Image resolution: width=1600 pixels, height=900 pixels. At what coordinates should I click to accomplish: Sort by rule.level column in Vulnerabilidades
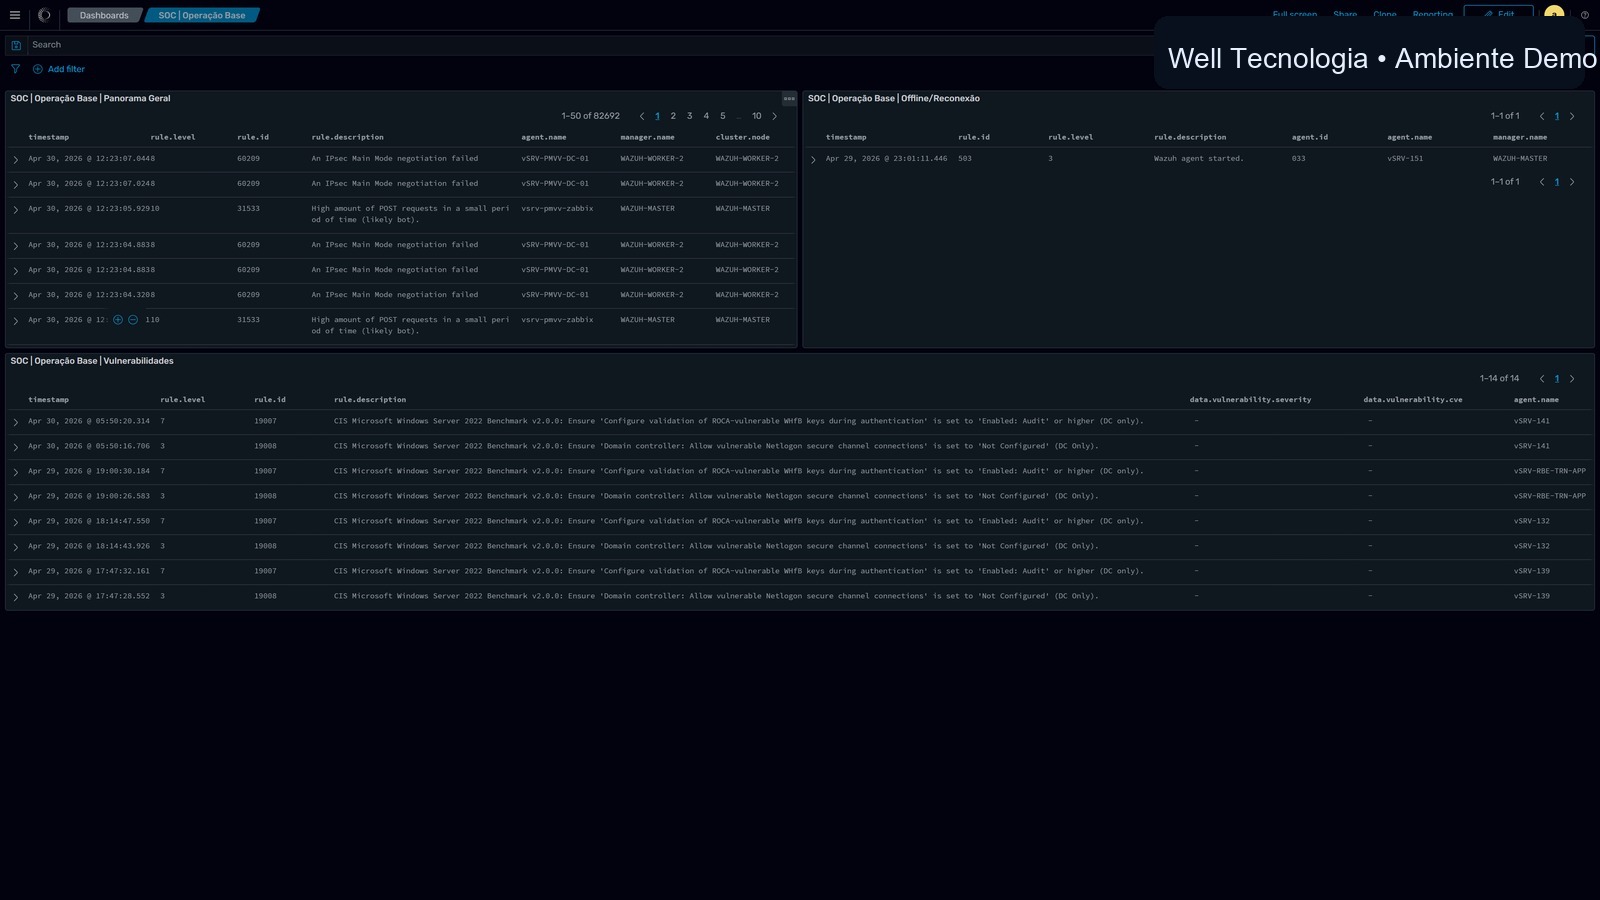pyautogui.click(x=183, y=400)
